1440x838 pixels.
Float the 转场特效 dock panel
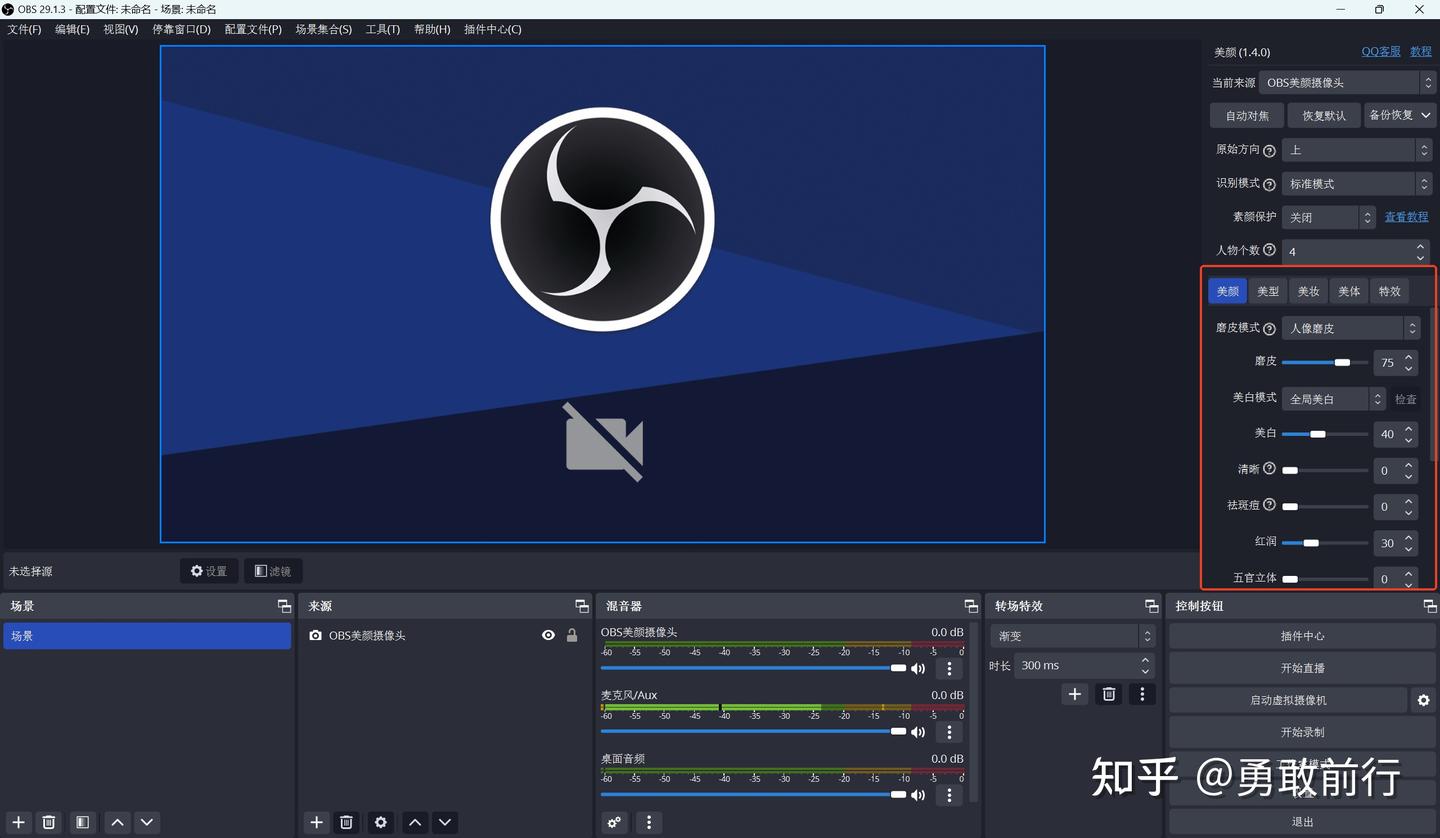[x=1151, y=606]
